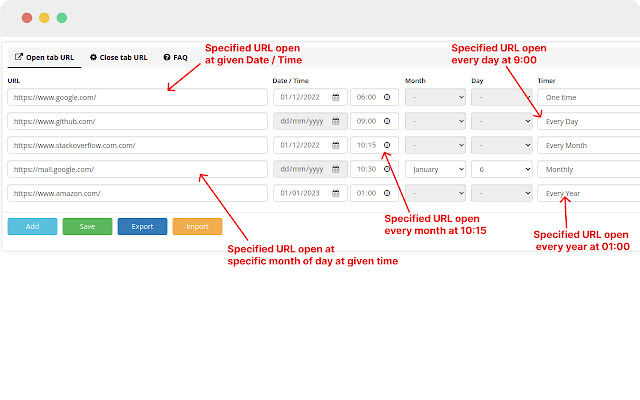
Task: Open the FAQ tab
Action: (x=176, y=57)
